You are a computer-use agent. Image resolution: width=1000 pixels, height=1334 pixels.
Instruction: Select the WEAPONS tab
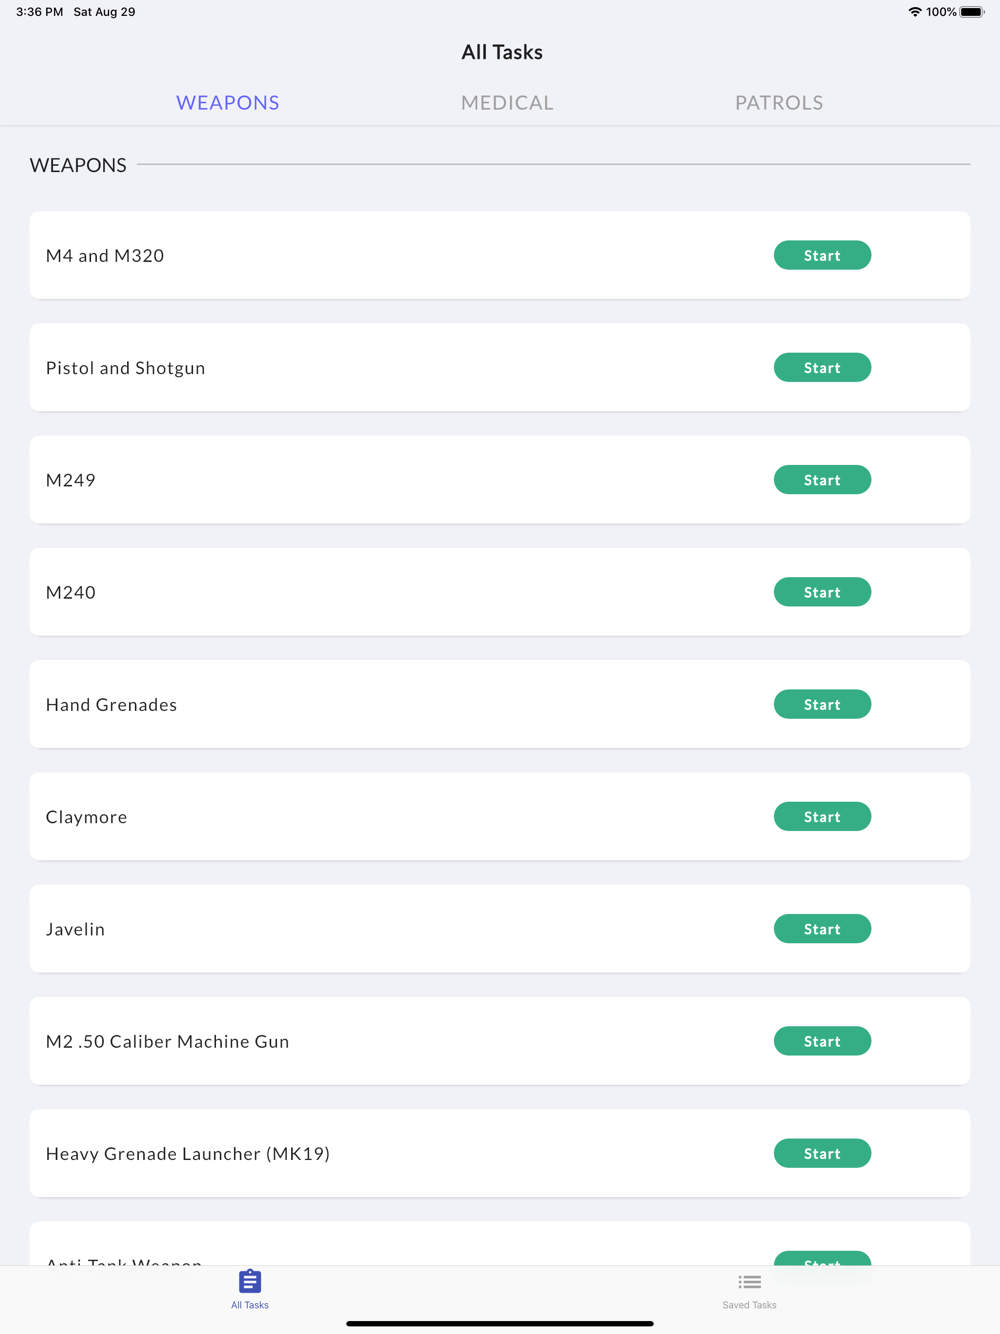tap(228, 103)
